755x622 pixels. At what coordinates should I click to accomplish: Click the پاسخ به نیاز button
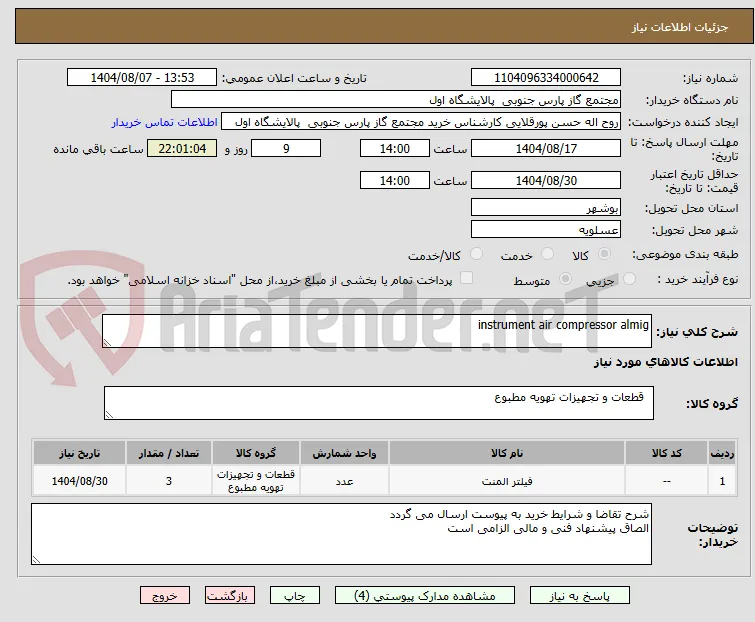tap(580, 596)
